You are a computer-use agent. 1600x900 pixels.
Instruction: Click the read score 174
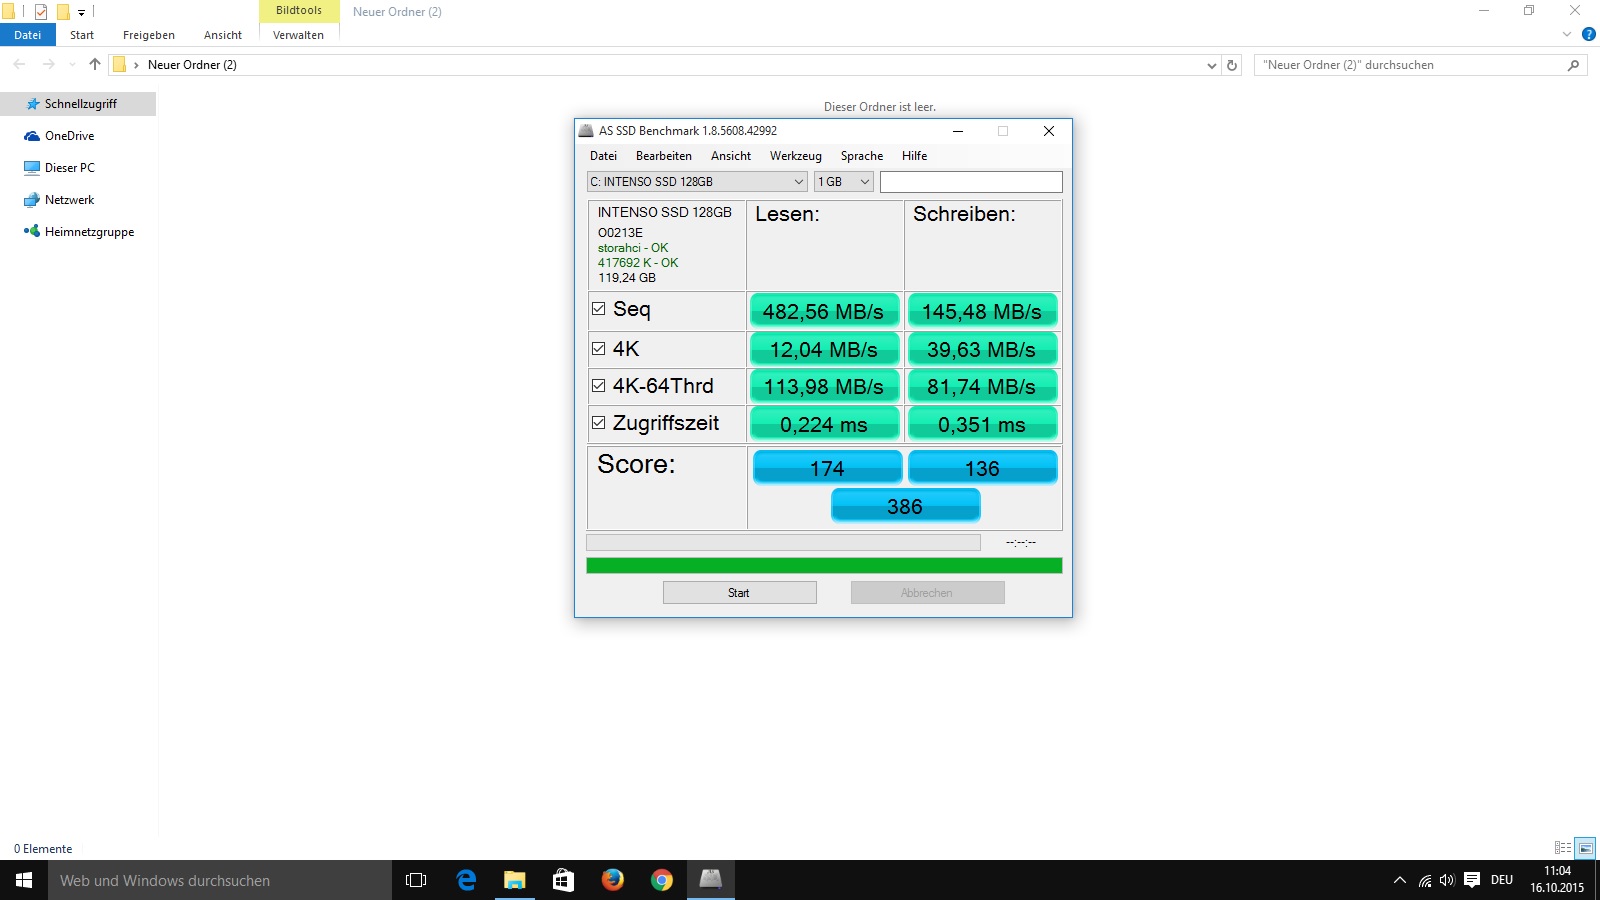point(827,468)
